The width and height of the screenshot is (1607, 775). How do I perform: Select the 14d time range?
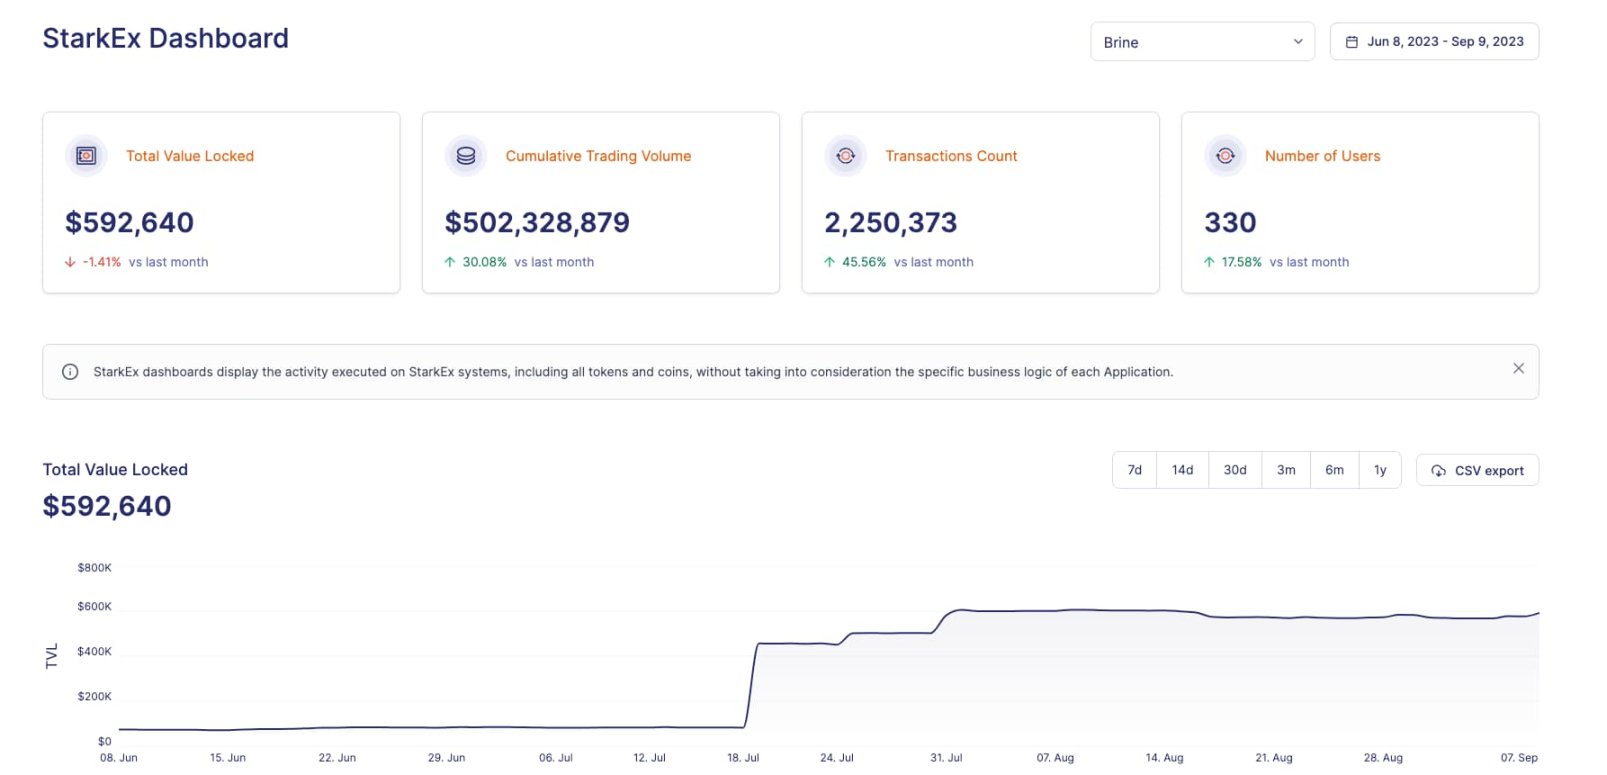[1183, 470]
